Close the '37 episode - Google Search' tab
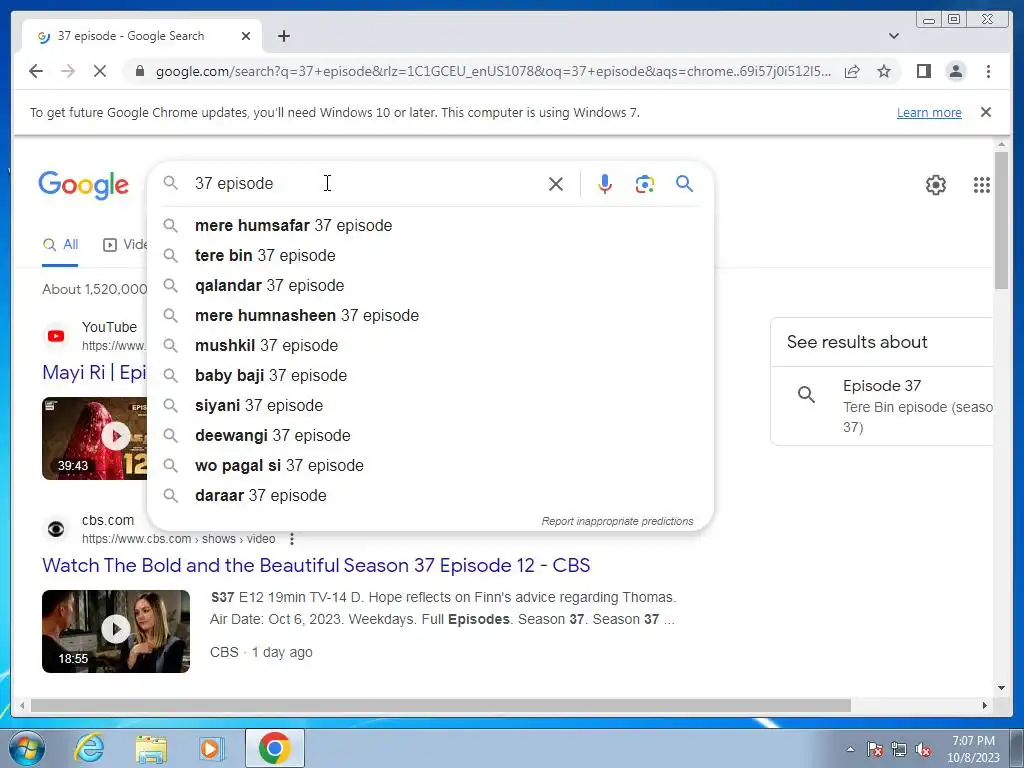This screenshot has height=768, width=1024. click(x=246, y=36)
